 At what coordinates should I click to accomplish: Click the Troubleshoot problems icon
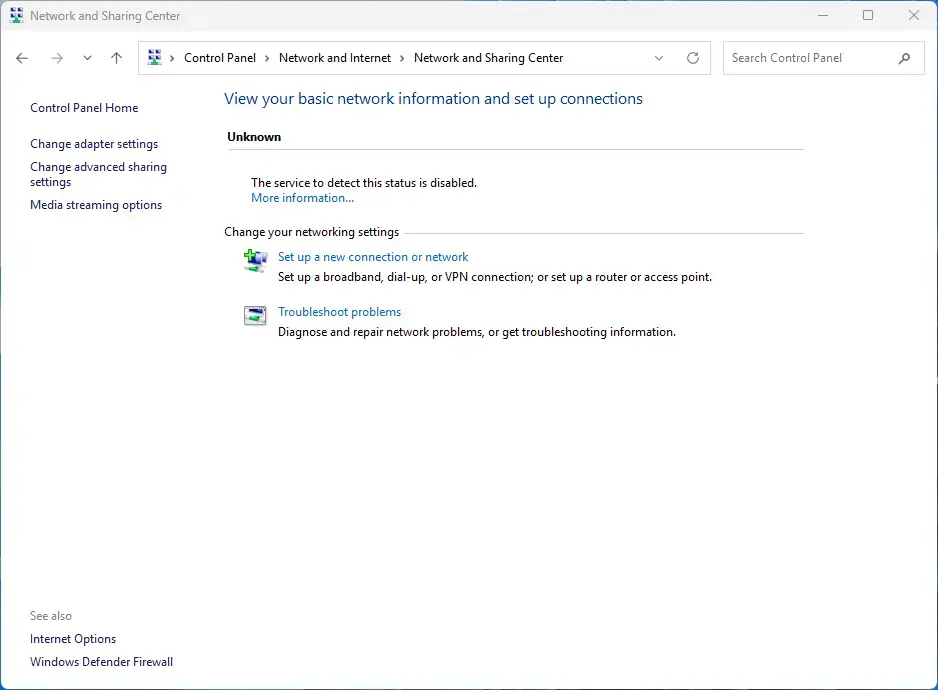[x=255, y=315]
